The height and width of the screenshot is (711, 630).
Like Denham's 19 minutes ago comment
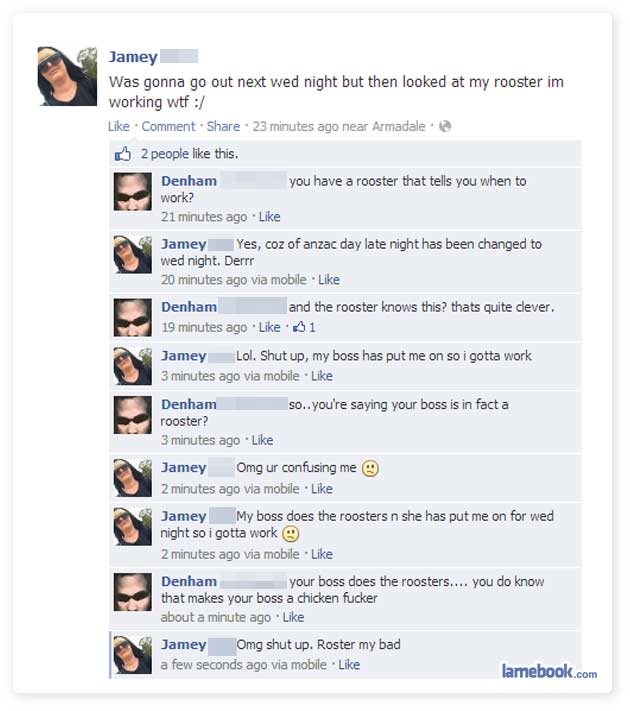[x=269, y=327]
